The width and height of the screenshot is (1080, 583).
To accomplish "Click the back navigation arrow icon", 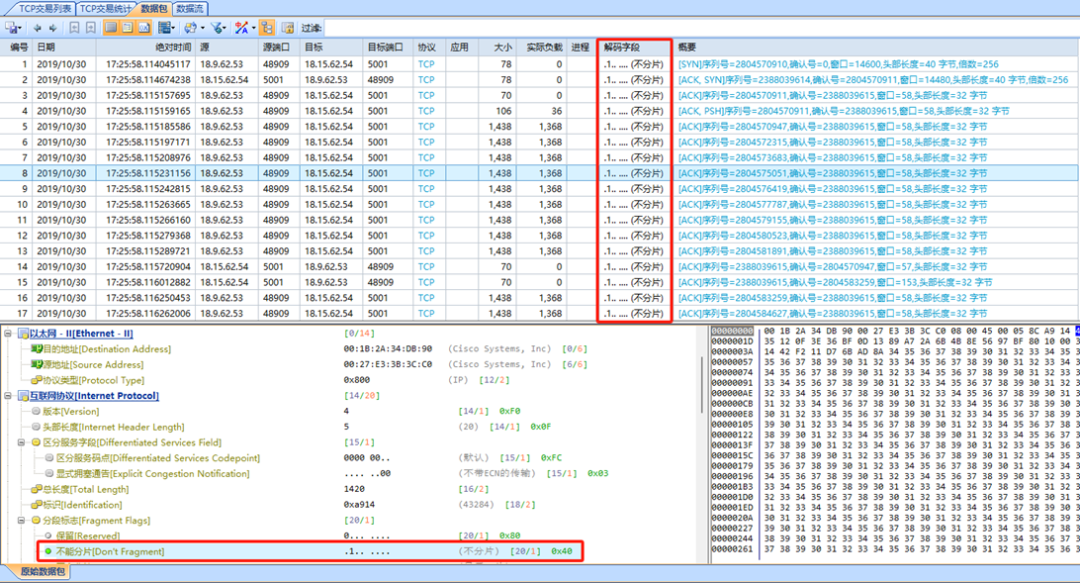I will [x=37, y=28].
